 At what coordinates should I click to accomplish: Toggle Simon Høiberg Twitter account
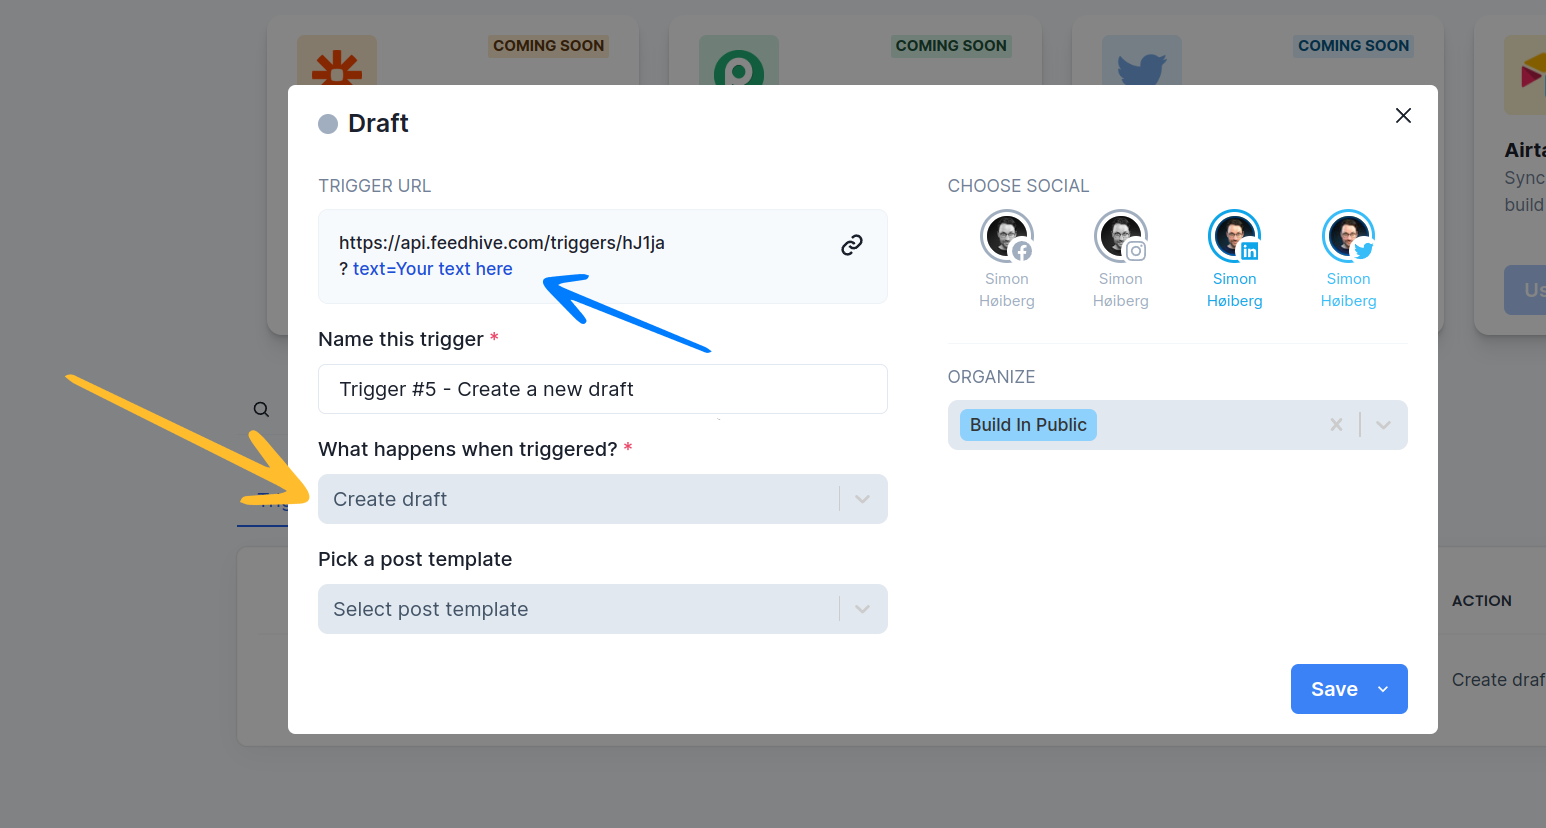[1348, 238]
